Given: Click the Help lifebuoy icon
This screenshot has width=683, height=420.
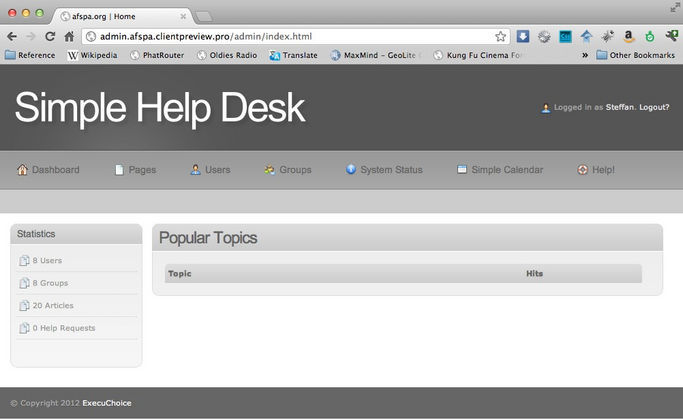Looking at the screenshot, I should coord(582,170).
